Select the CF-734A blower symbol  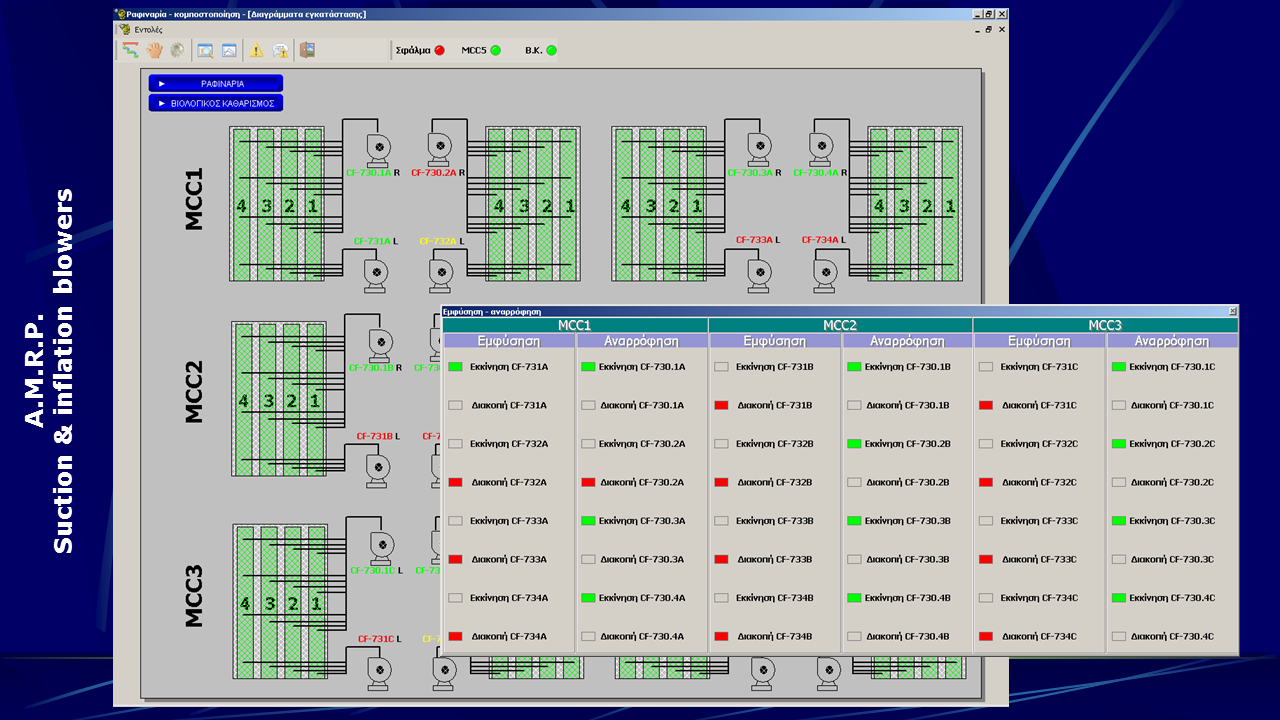(825, 273)
